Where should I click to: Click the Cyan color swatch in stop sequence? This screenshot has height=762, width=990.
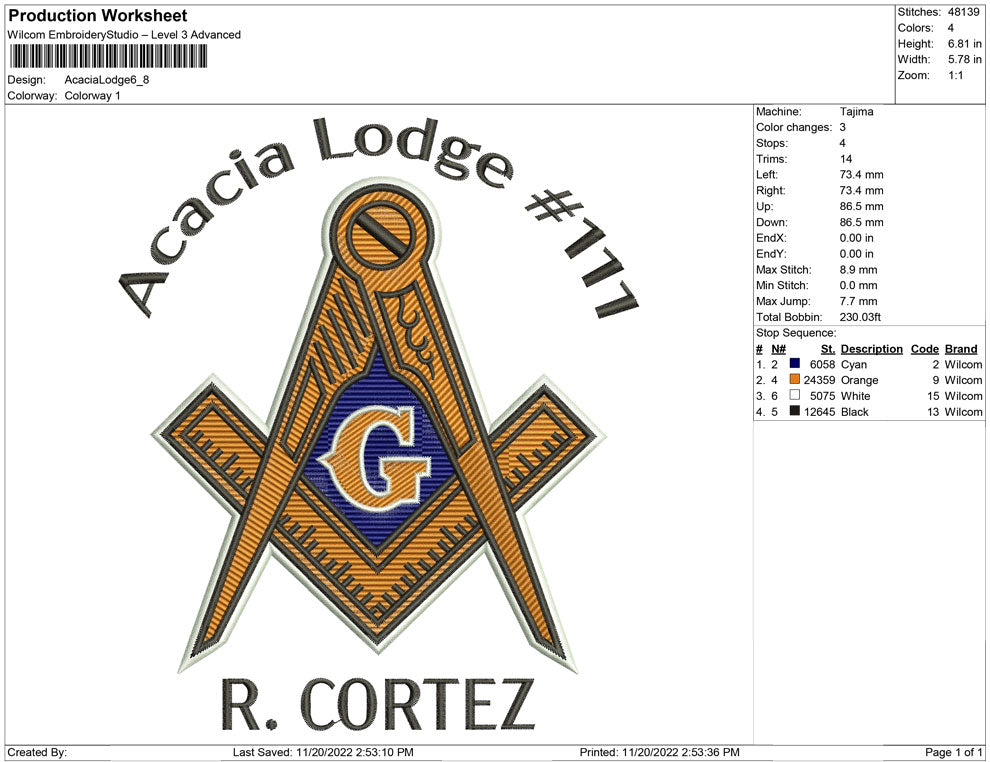click(x=795, y=364)
